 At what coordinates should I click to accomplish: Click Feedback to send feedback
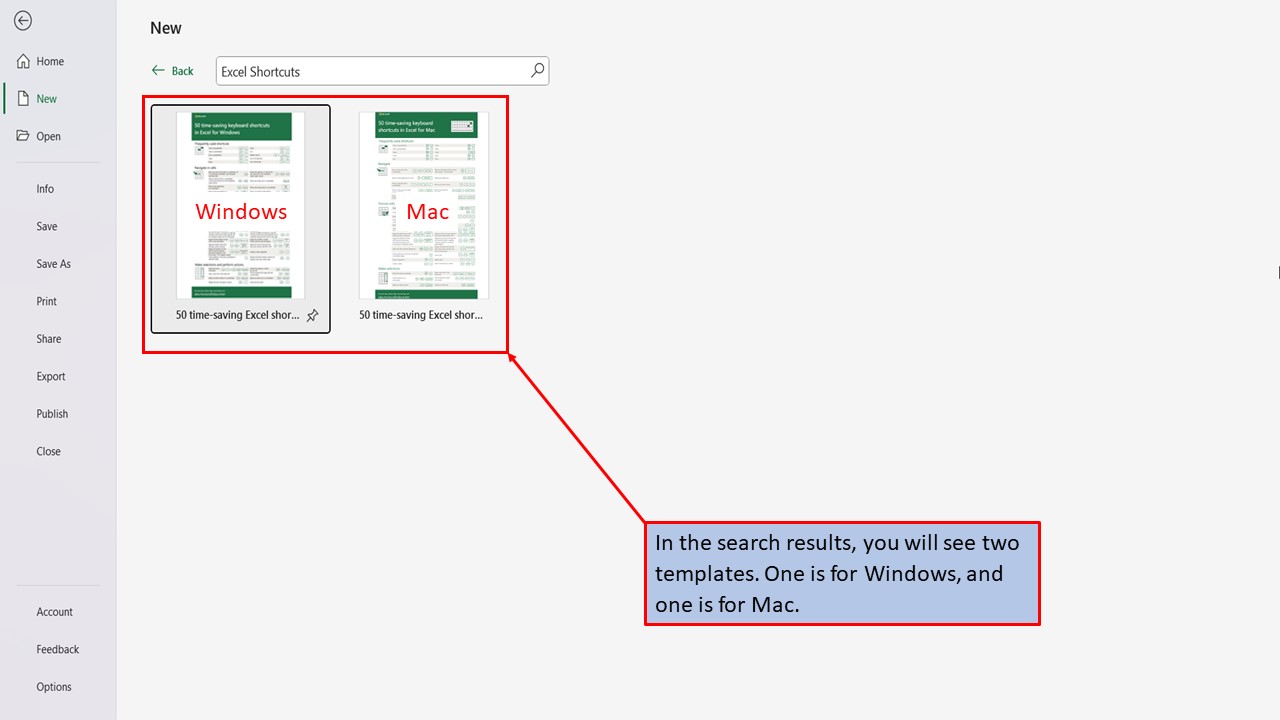click(57, 649)
